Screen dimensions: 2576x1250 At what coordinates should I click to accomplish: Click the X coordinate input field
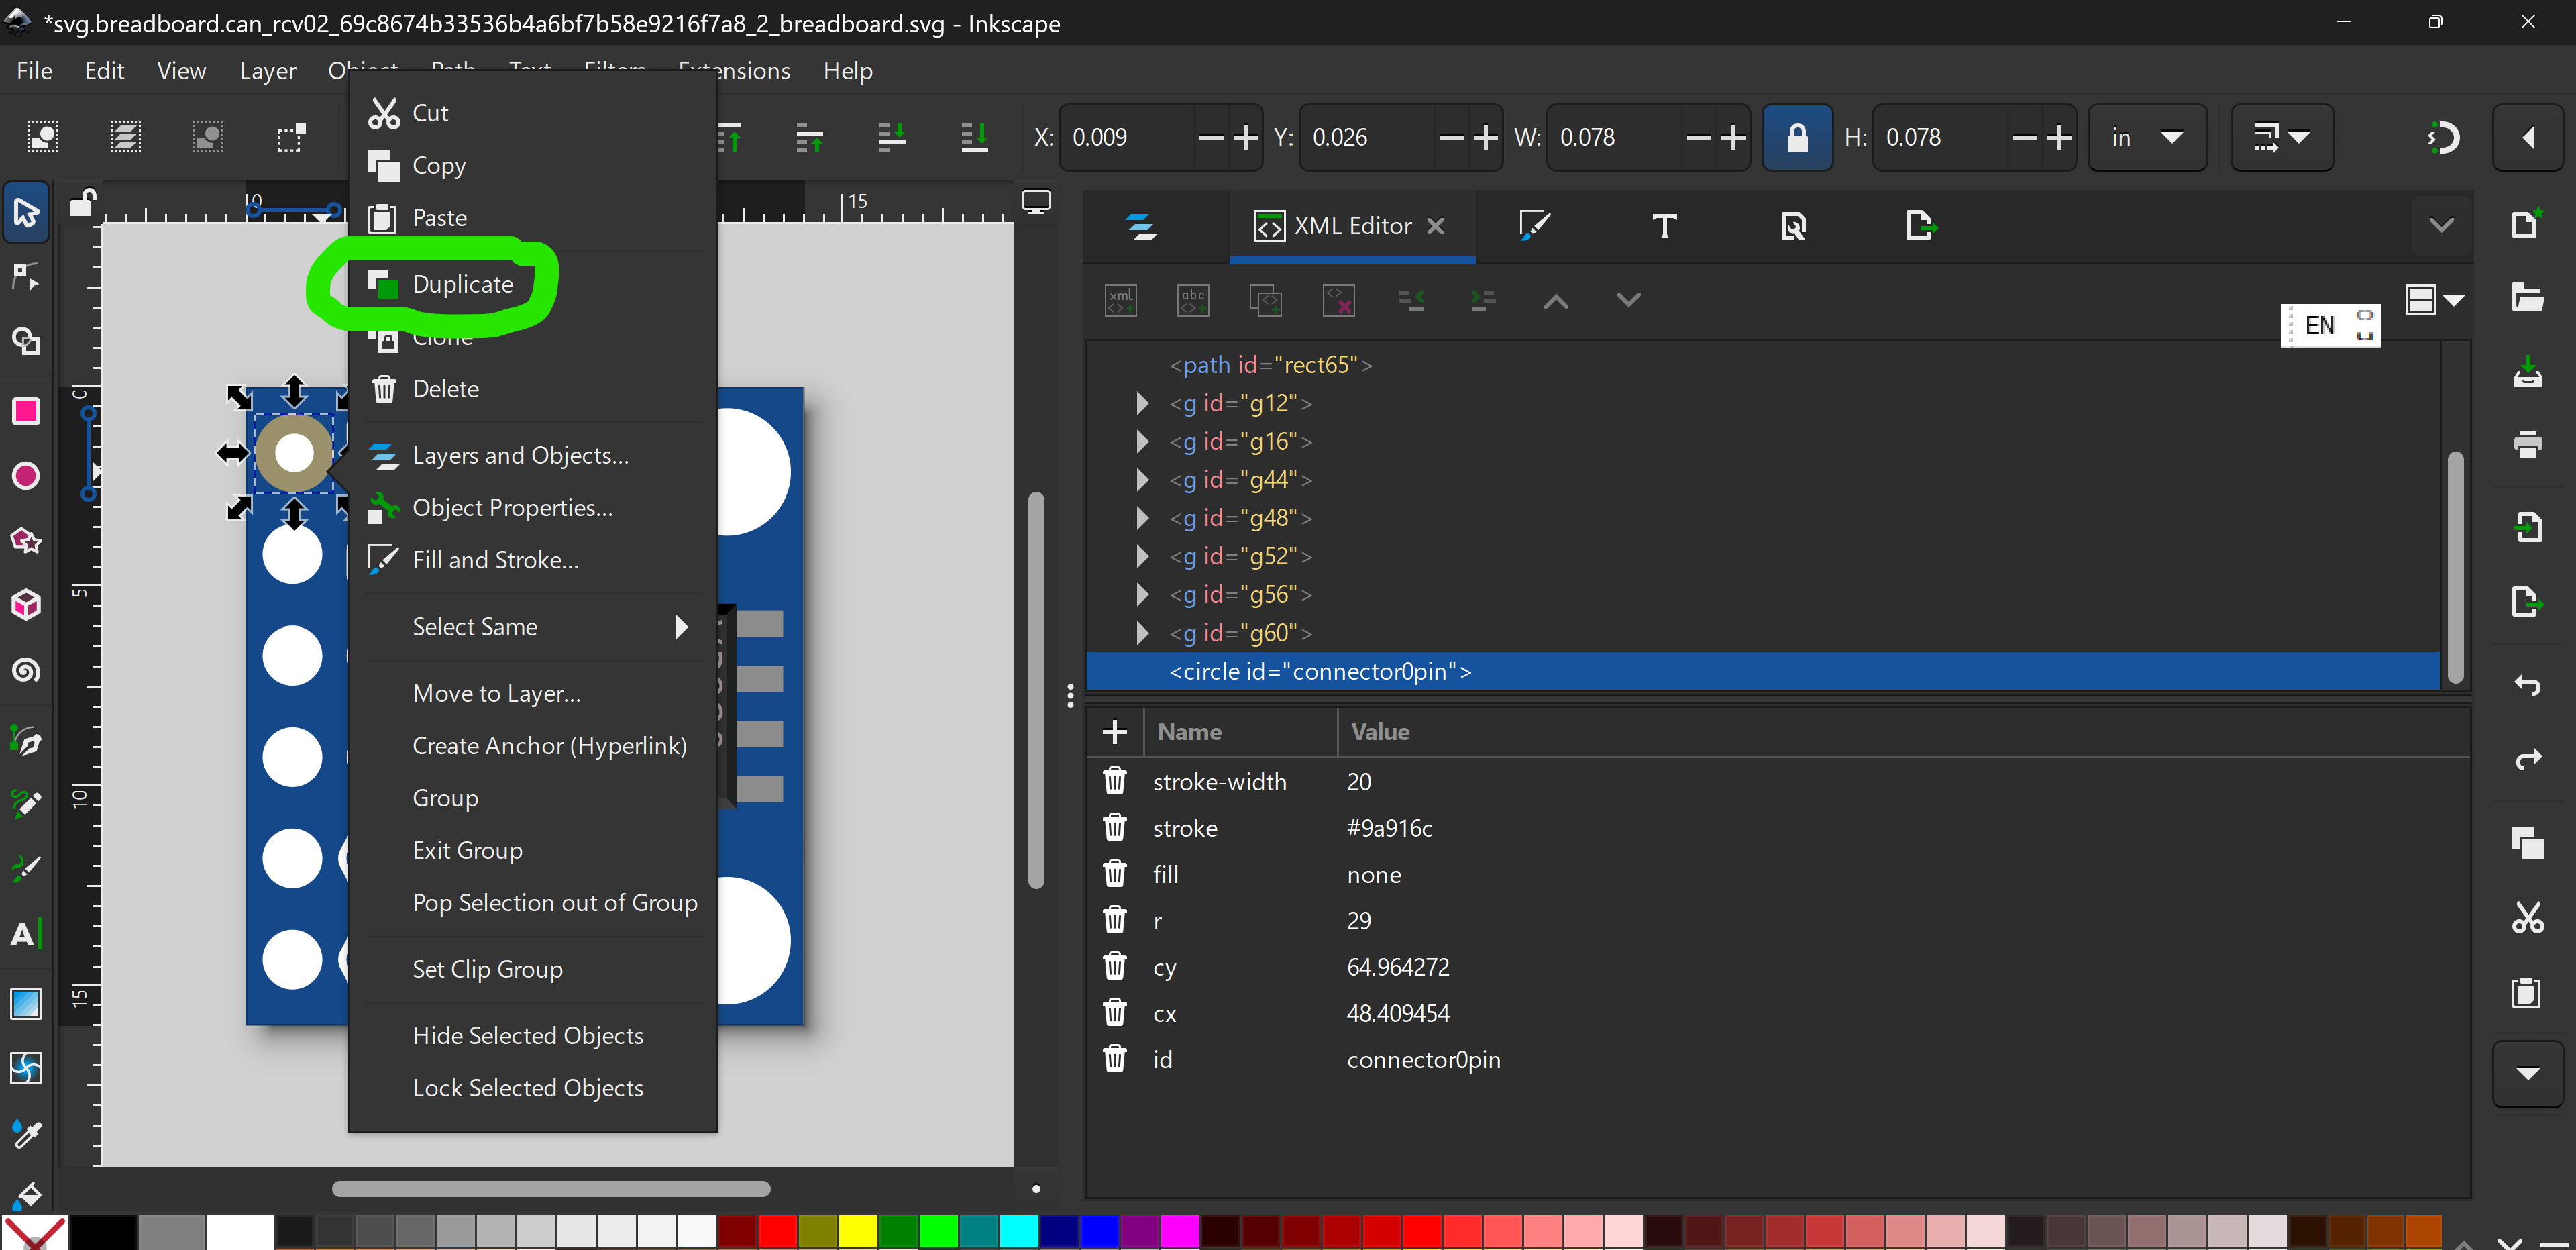pos(1126,137)
